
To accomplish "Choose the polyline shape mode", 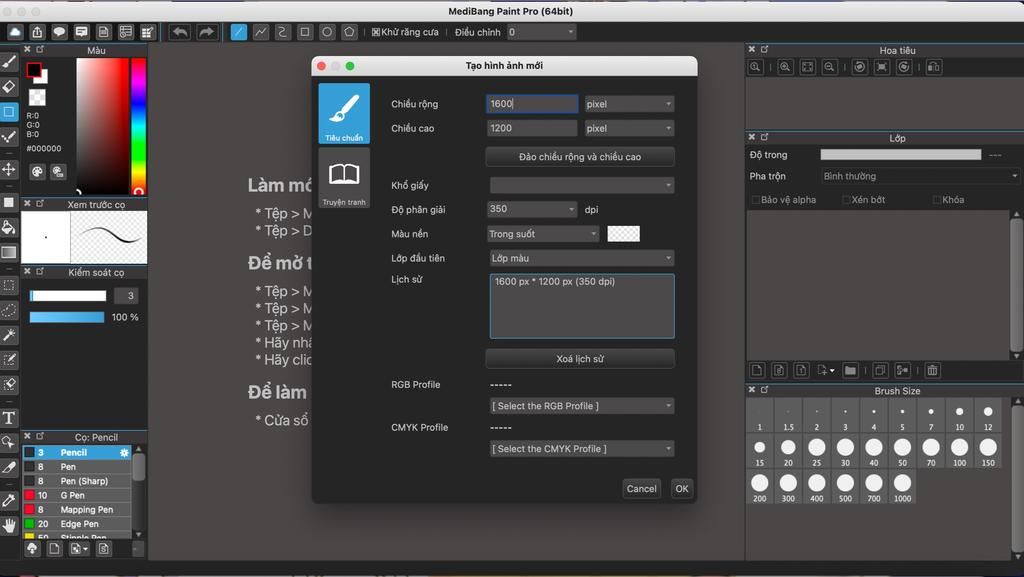I will [261, 32].
